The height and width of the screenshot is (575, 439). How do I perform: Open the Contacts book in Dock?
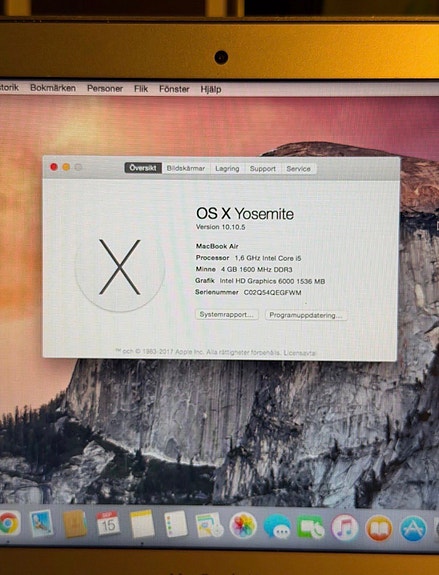click(75, 524)
